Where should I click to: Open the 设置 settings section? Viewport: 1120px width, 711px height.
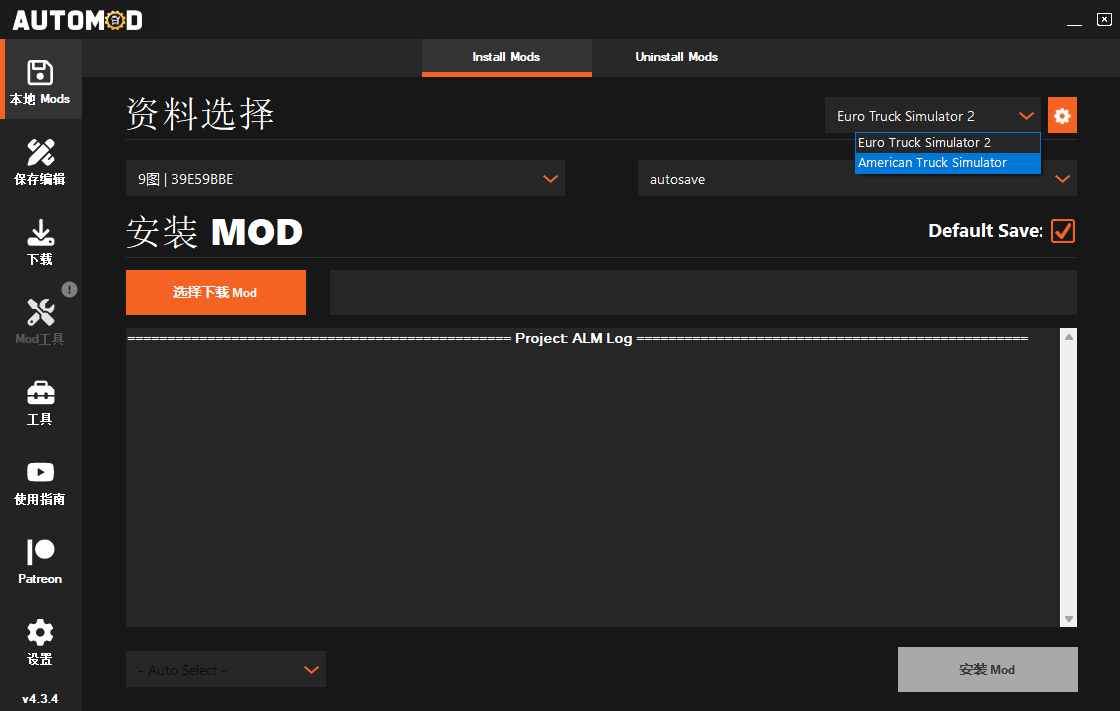pos(40,642)
